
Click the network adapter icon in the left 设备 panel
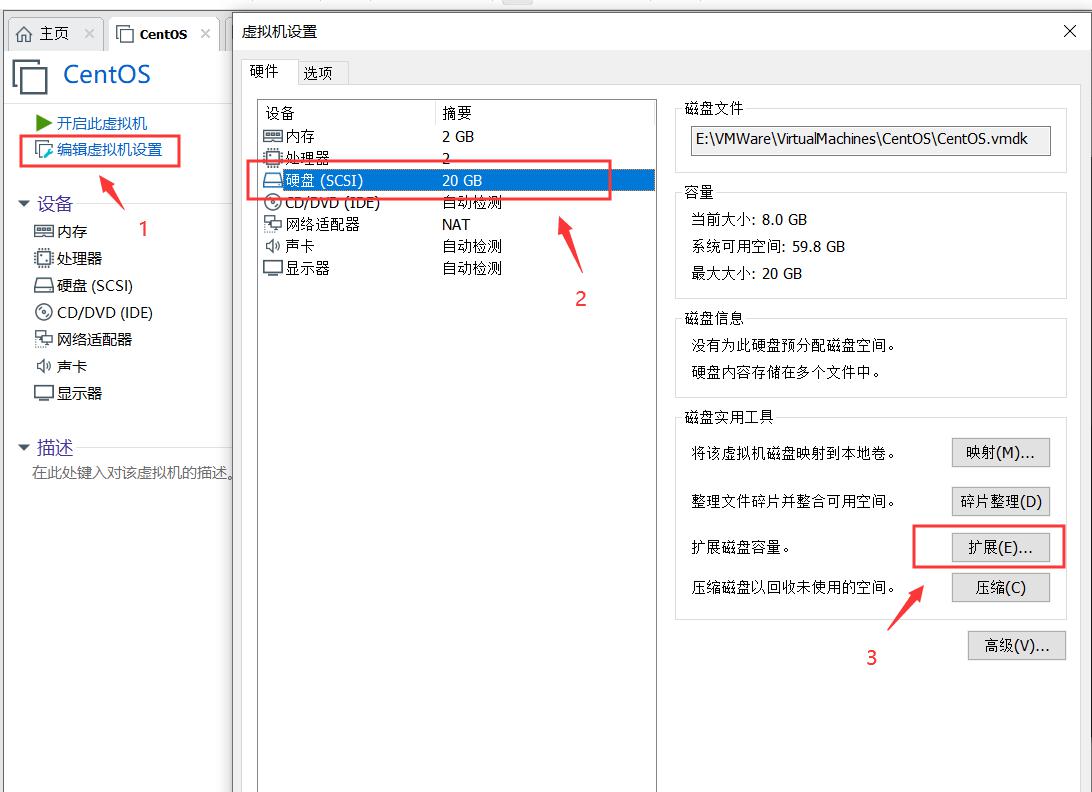[44, 339]
